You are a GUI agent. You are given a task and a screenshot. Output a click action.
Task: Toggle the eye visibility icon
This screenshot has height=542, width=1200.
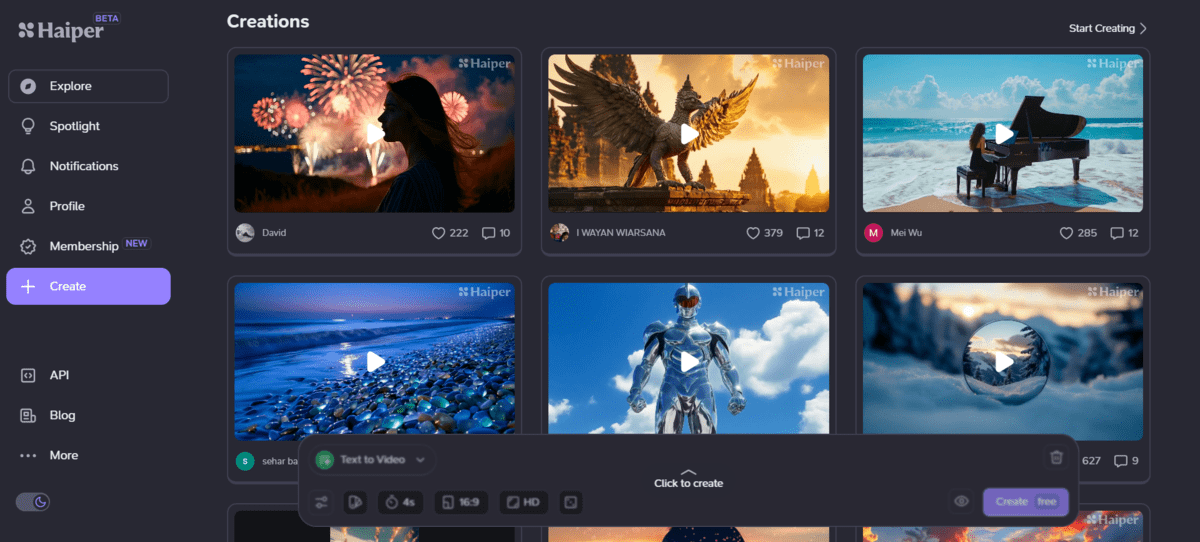(x=961, y=502)
